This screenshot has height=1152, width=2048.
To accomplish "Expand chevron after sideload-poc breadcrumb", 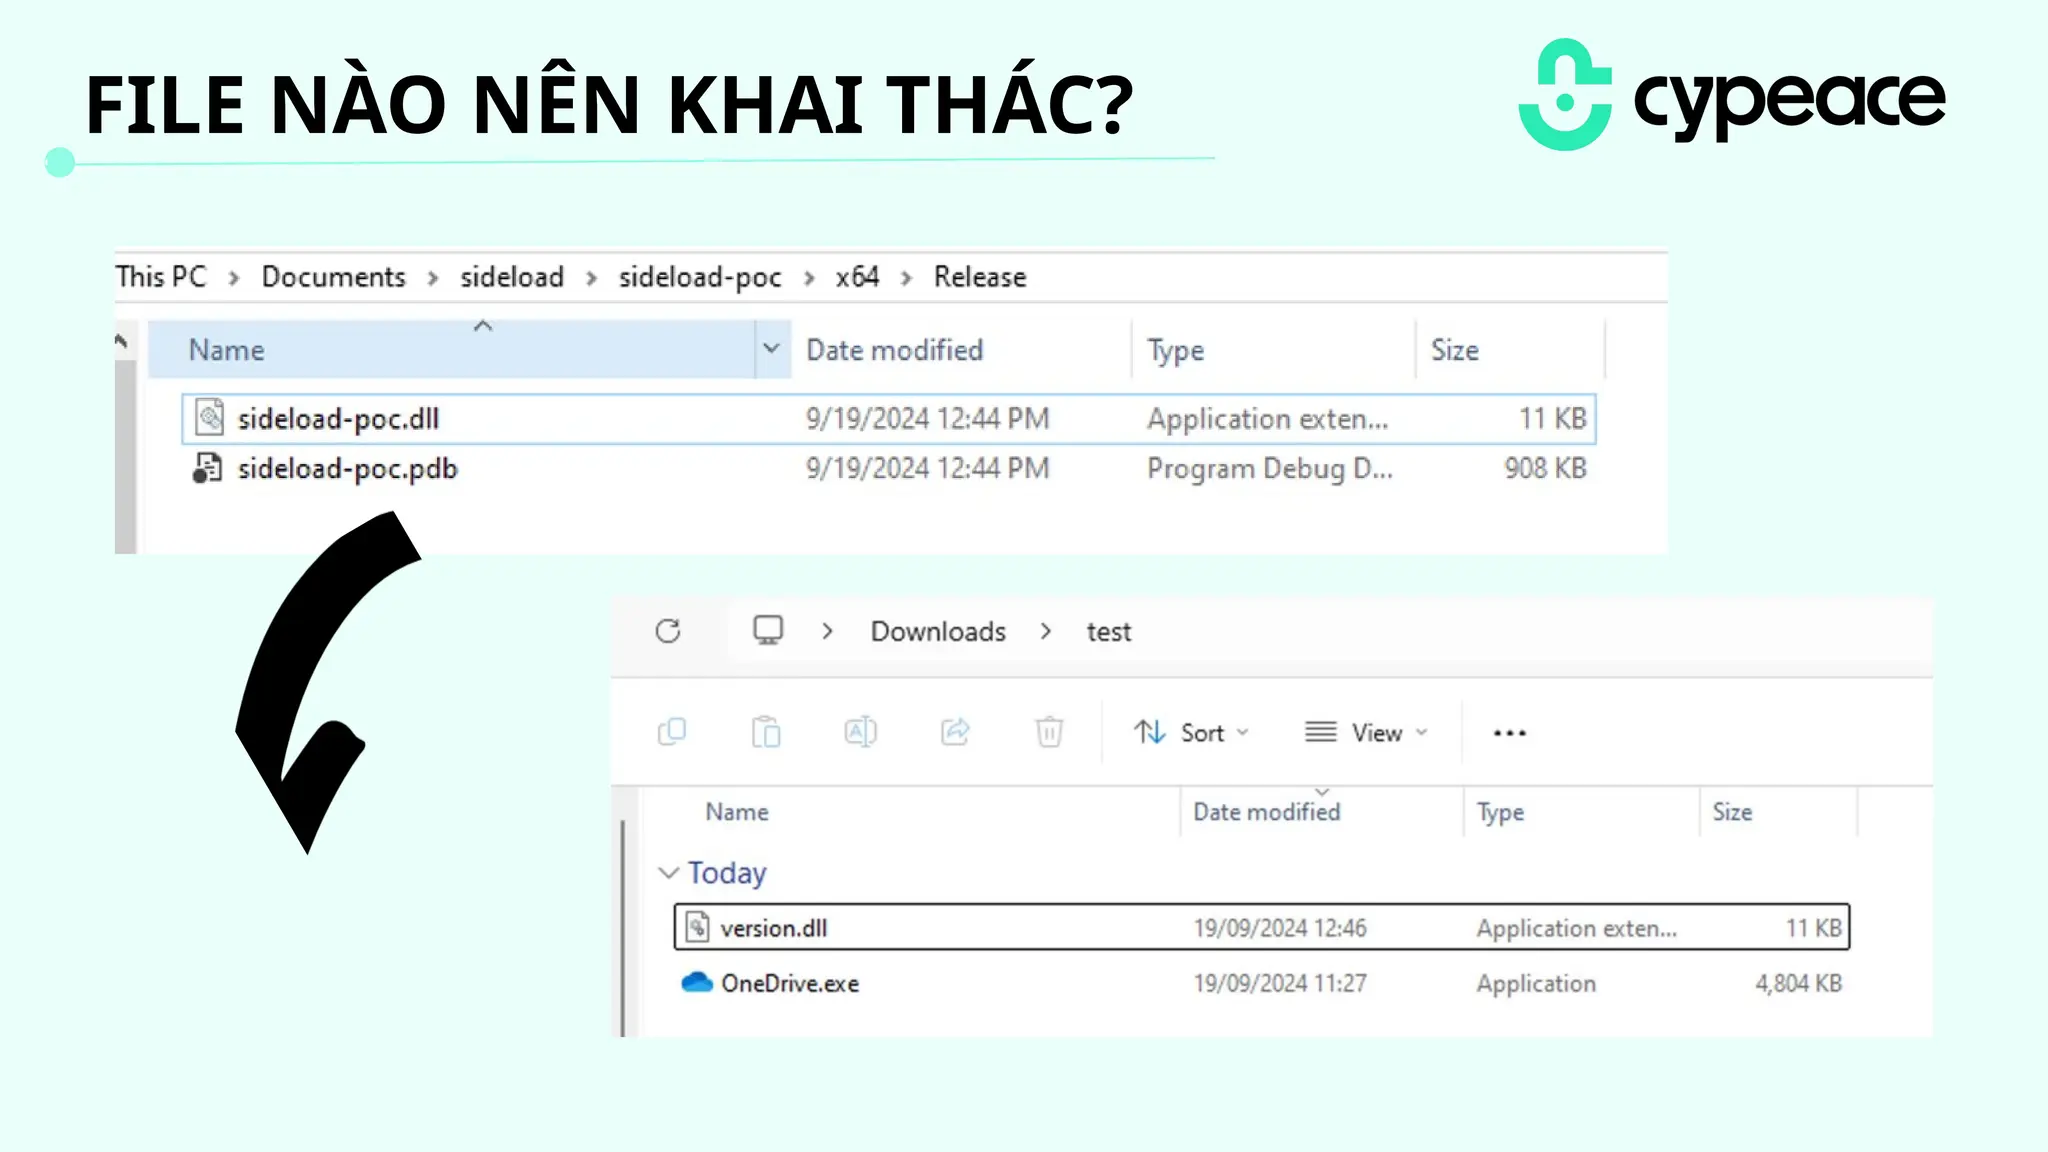I will [x=809, y=277].
